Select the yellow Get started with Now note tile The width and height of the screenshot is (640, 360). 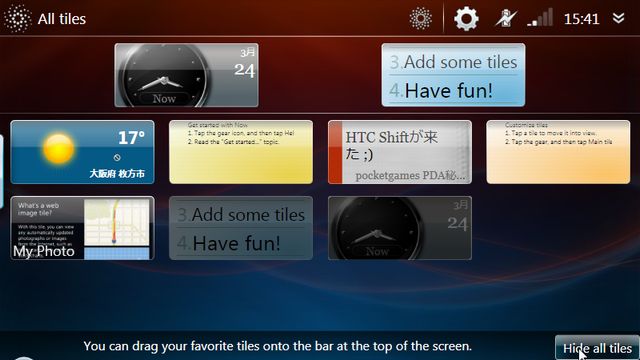click(241, 152)
